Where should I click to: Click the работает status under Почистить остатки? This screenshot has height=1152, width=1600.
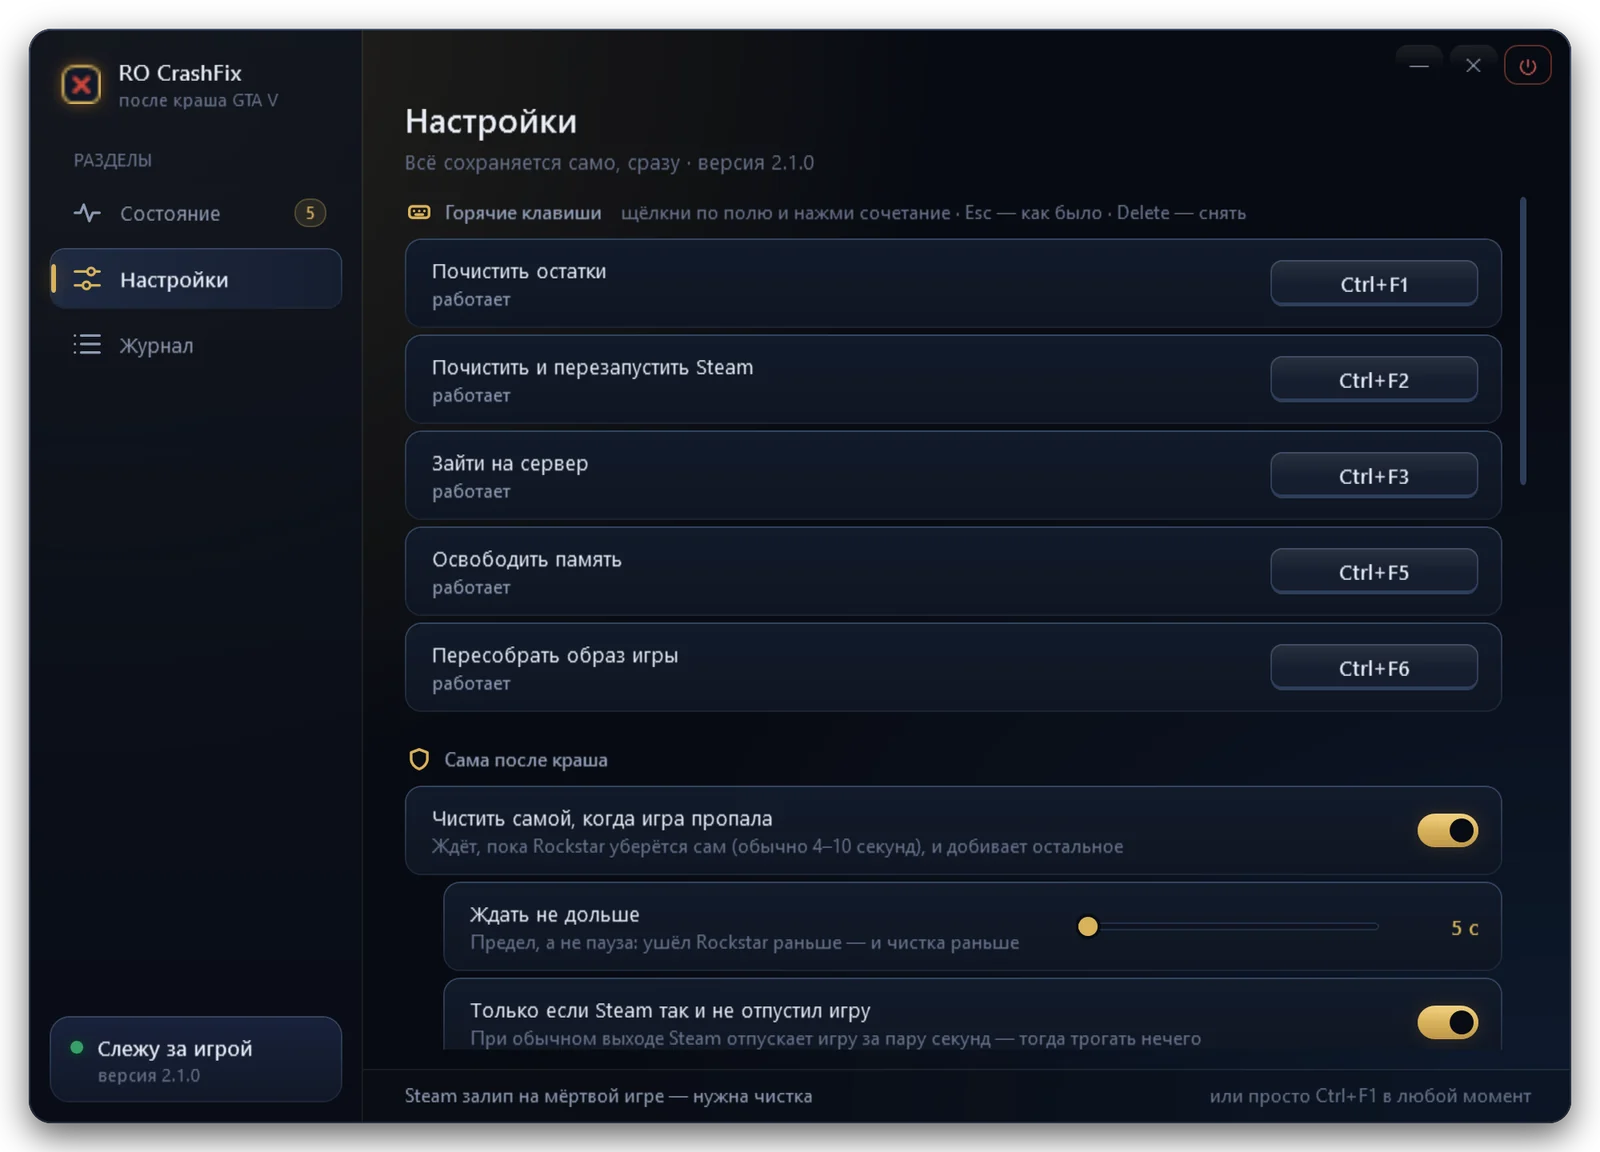click(x=471, y=299)
